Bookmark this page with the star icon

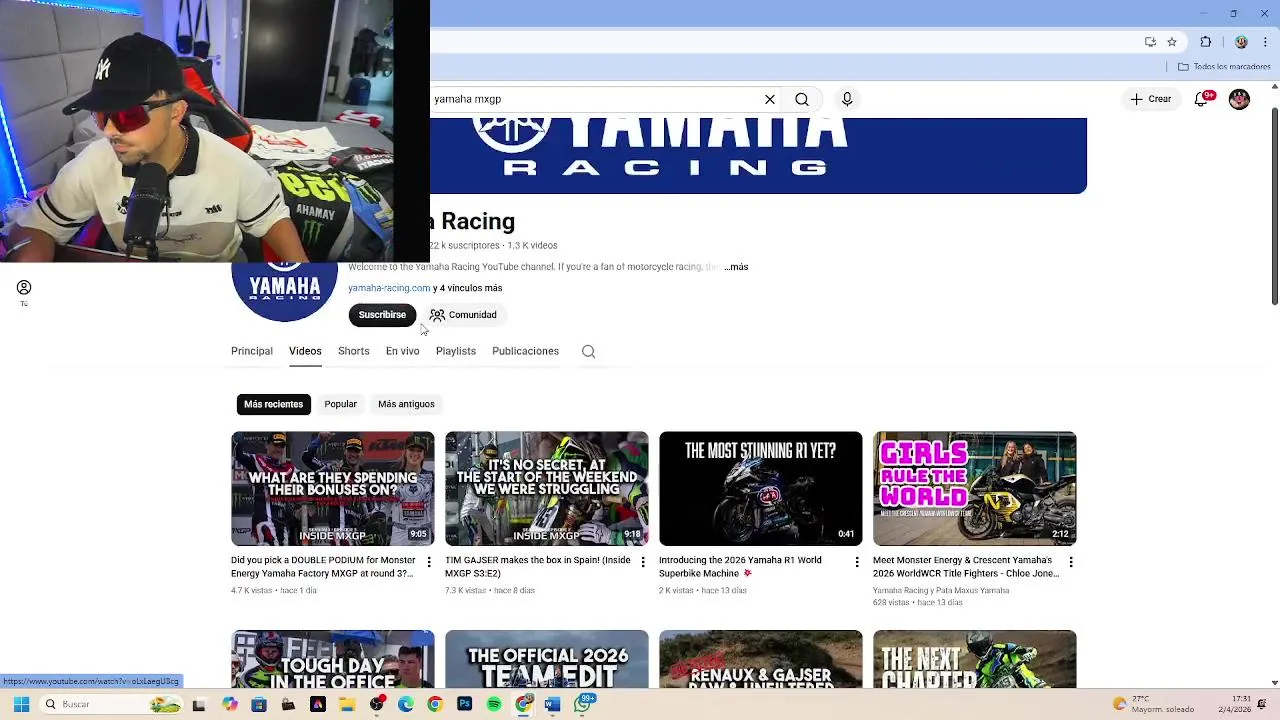point(1172,42)
